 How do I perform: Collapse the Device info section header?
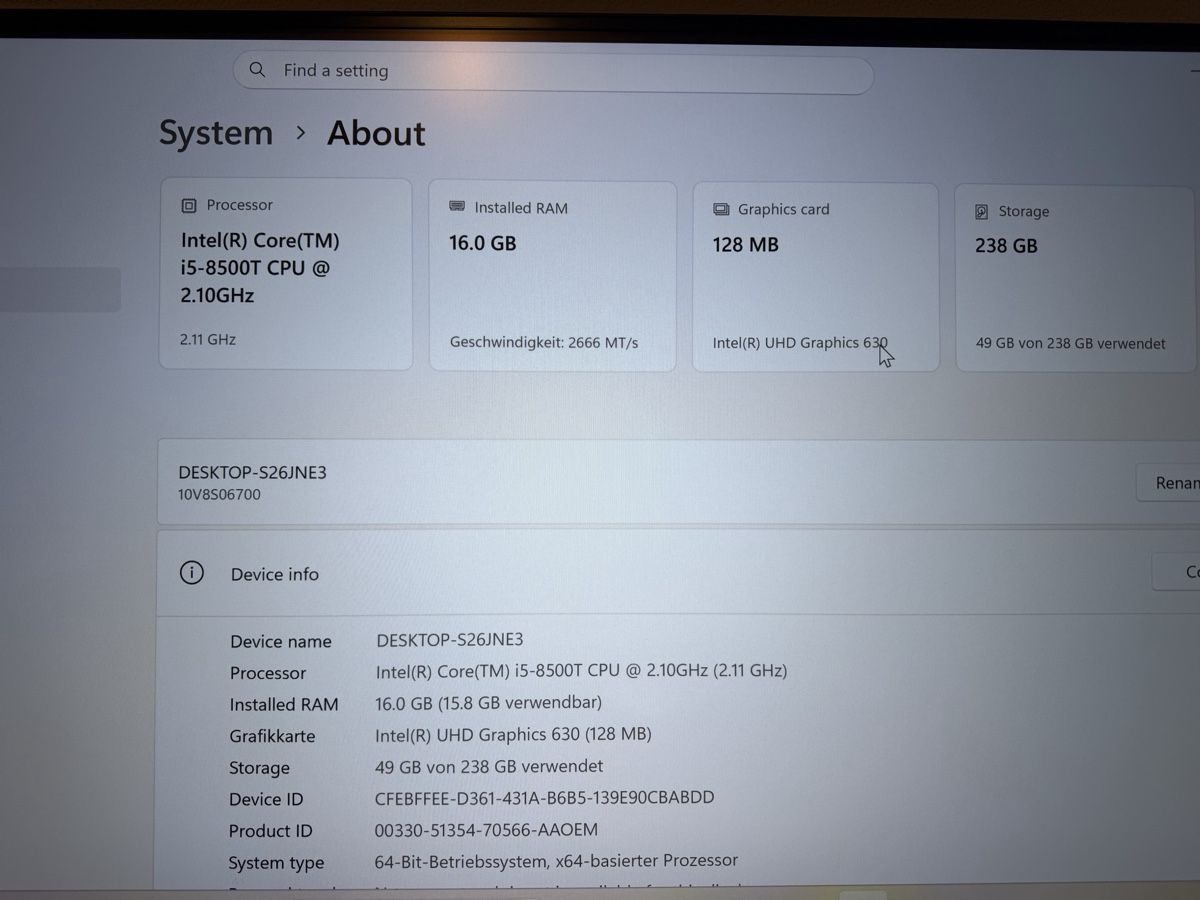678,573
